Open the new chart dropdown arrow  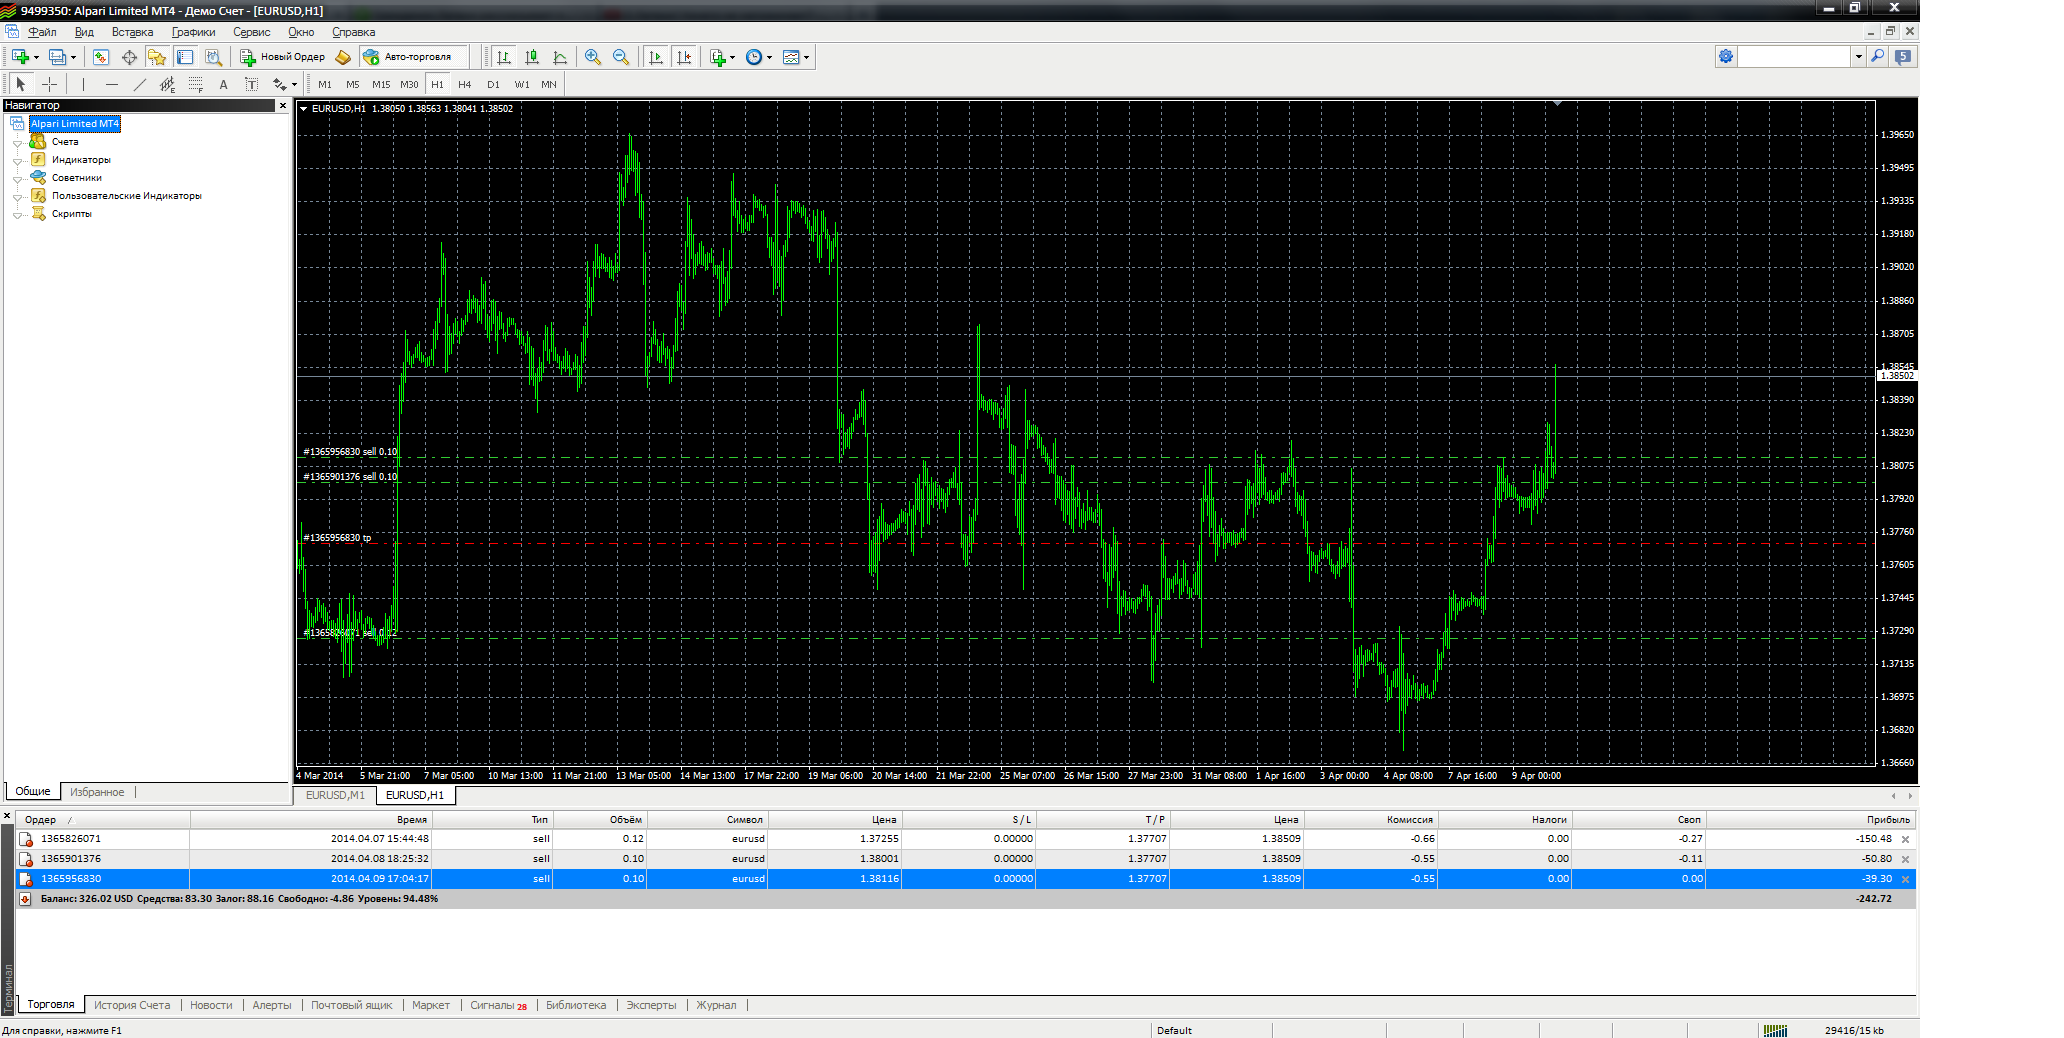tap(36, 57)
